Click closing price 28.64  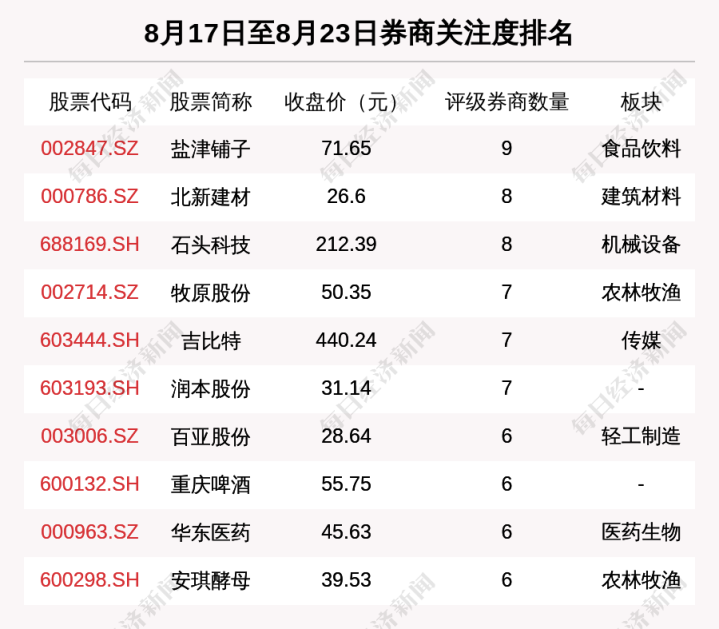tap(346, 436)
